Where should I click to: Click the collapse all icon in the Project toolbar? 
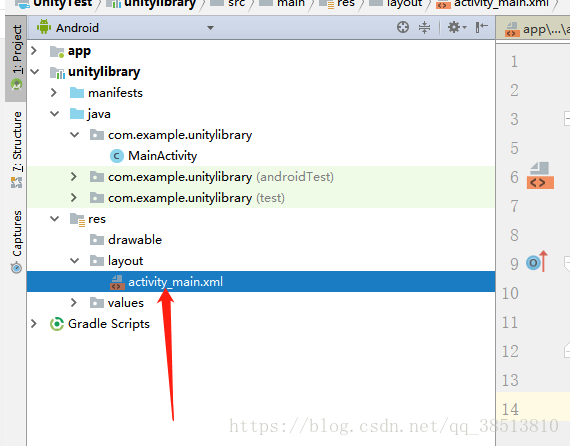click(x=424, y=27)
